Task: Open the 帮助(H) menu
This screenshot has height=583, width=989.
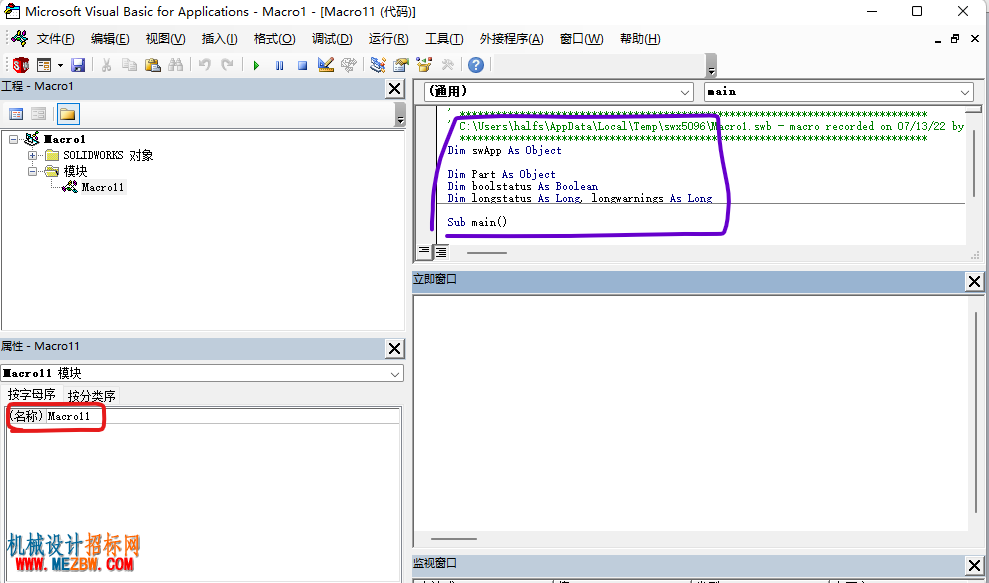Action: (640, 38)
